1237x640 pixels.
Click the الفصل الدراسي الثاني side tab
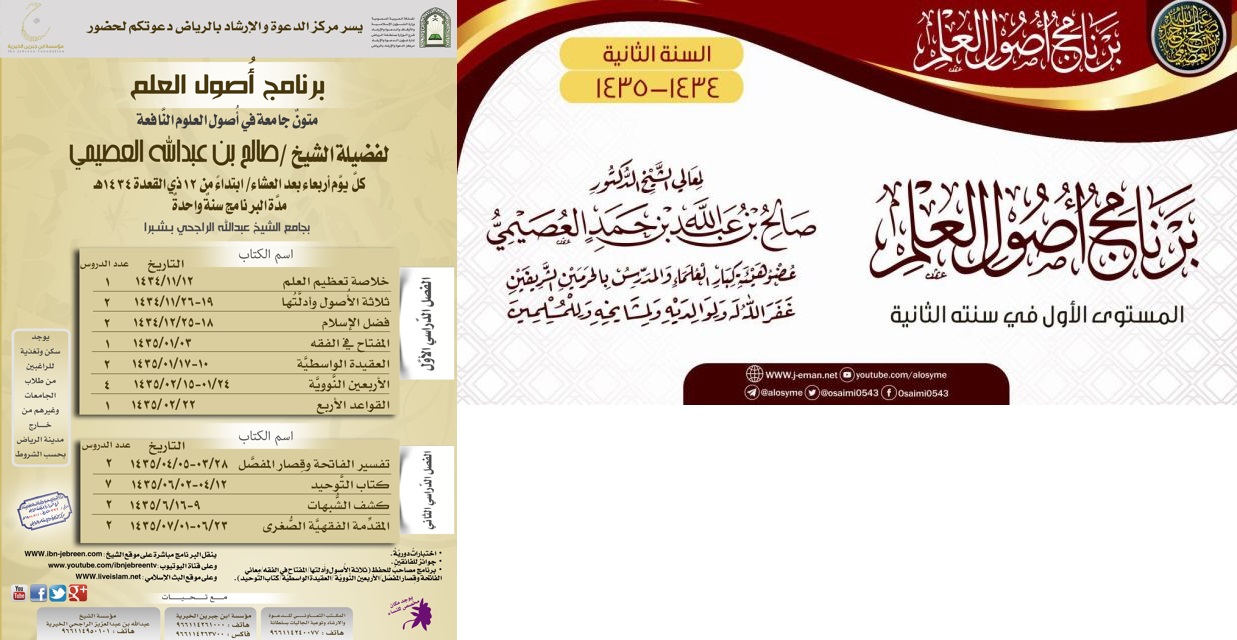coord(425,487)
